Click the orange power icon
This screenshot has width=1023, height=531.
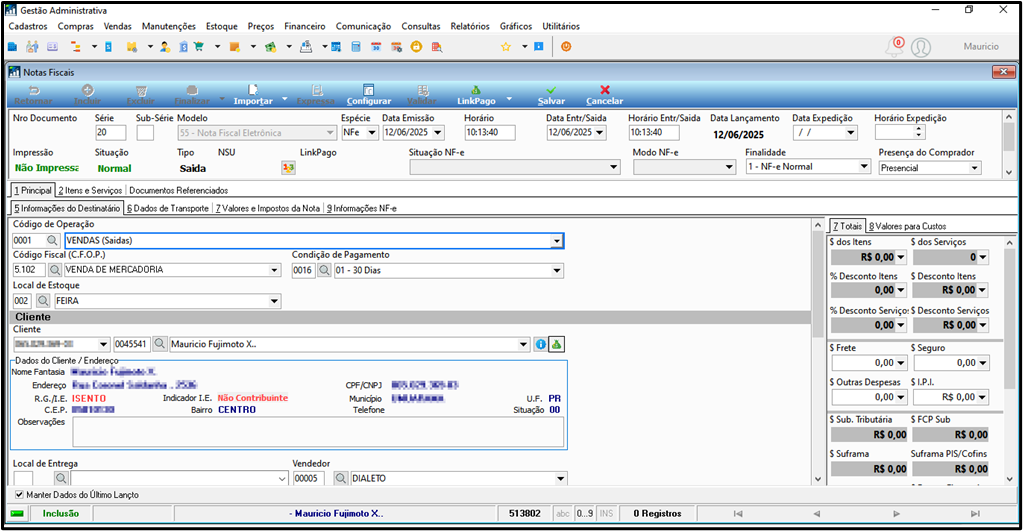(566, 47)
